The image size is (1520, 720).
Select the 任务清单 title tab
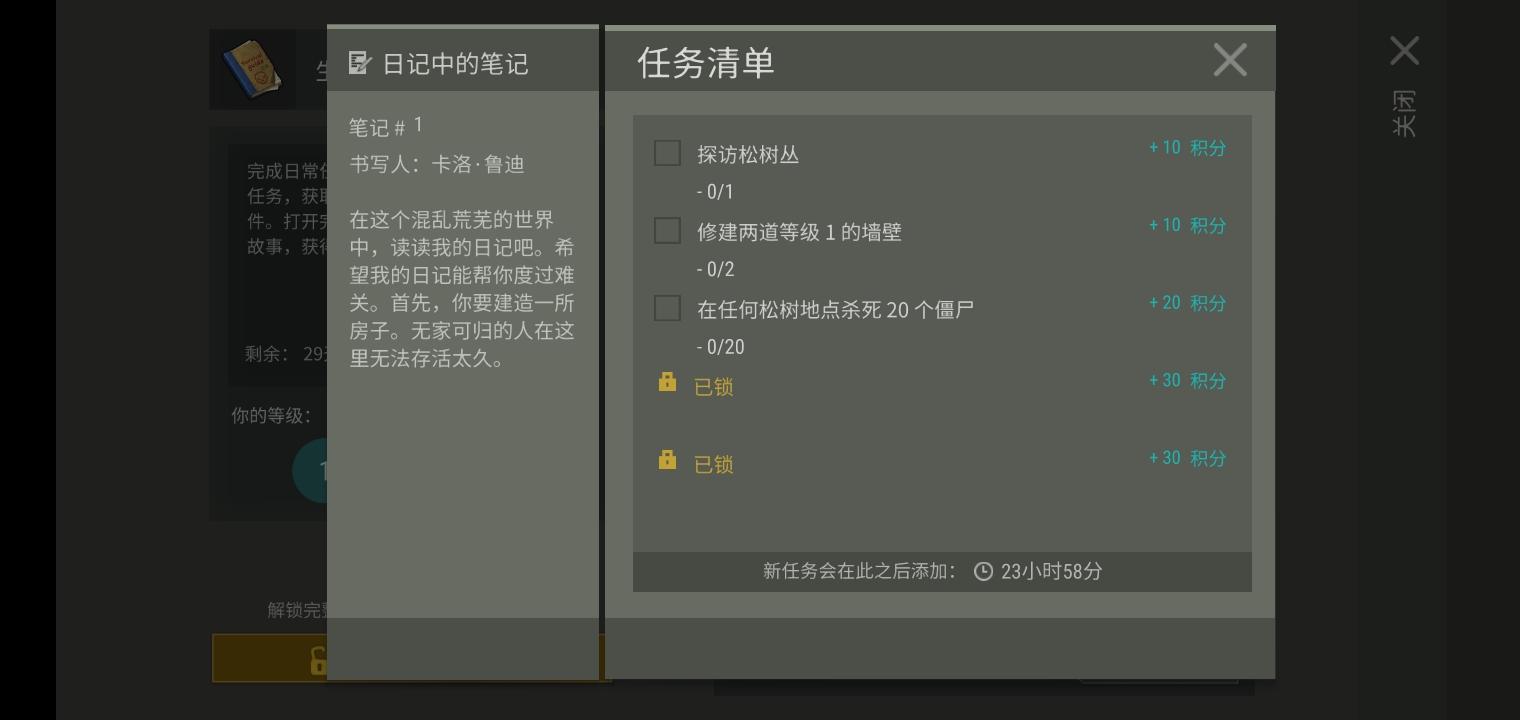pos(706,62)
